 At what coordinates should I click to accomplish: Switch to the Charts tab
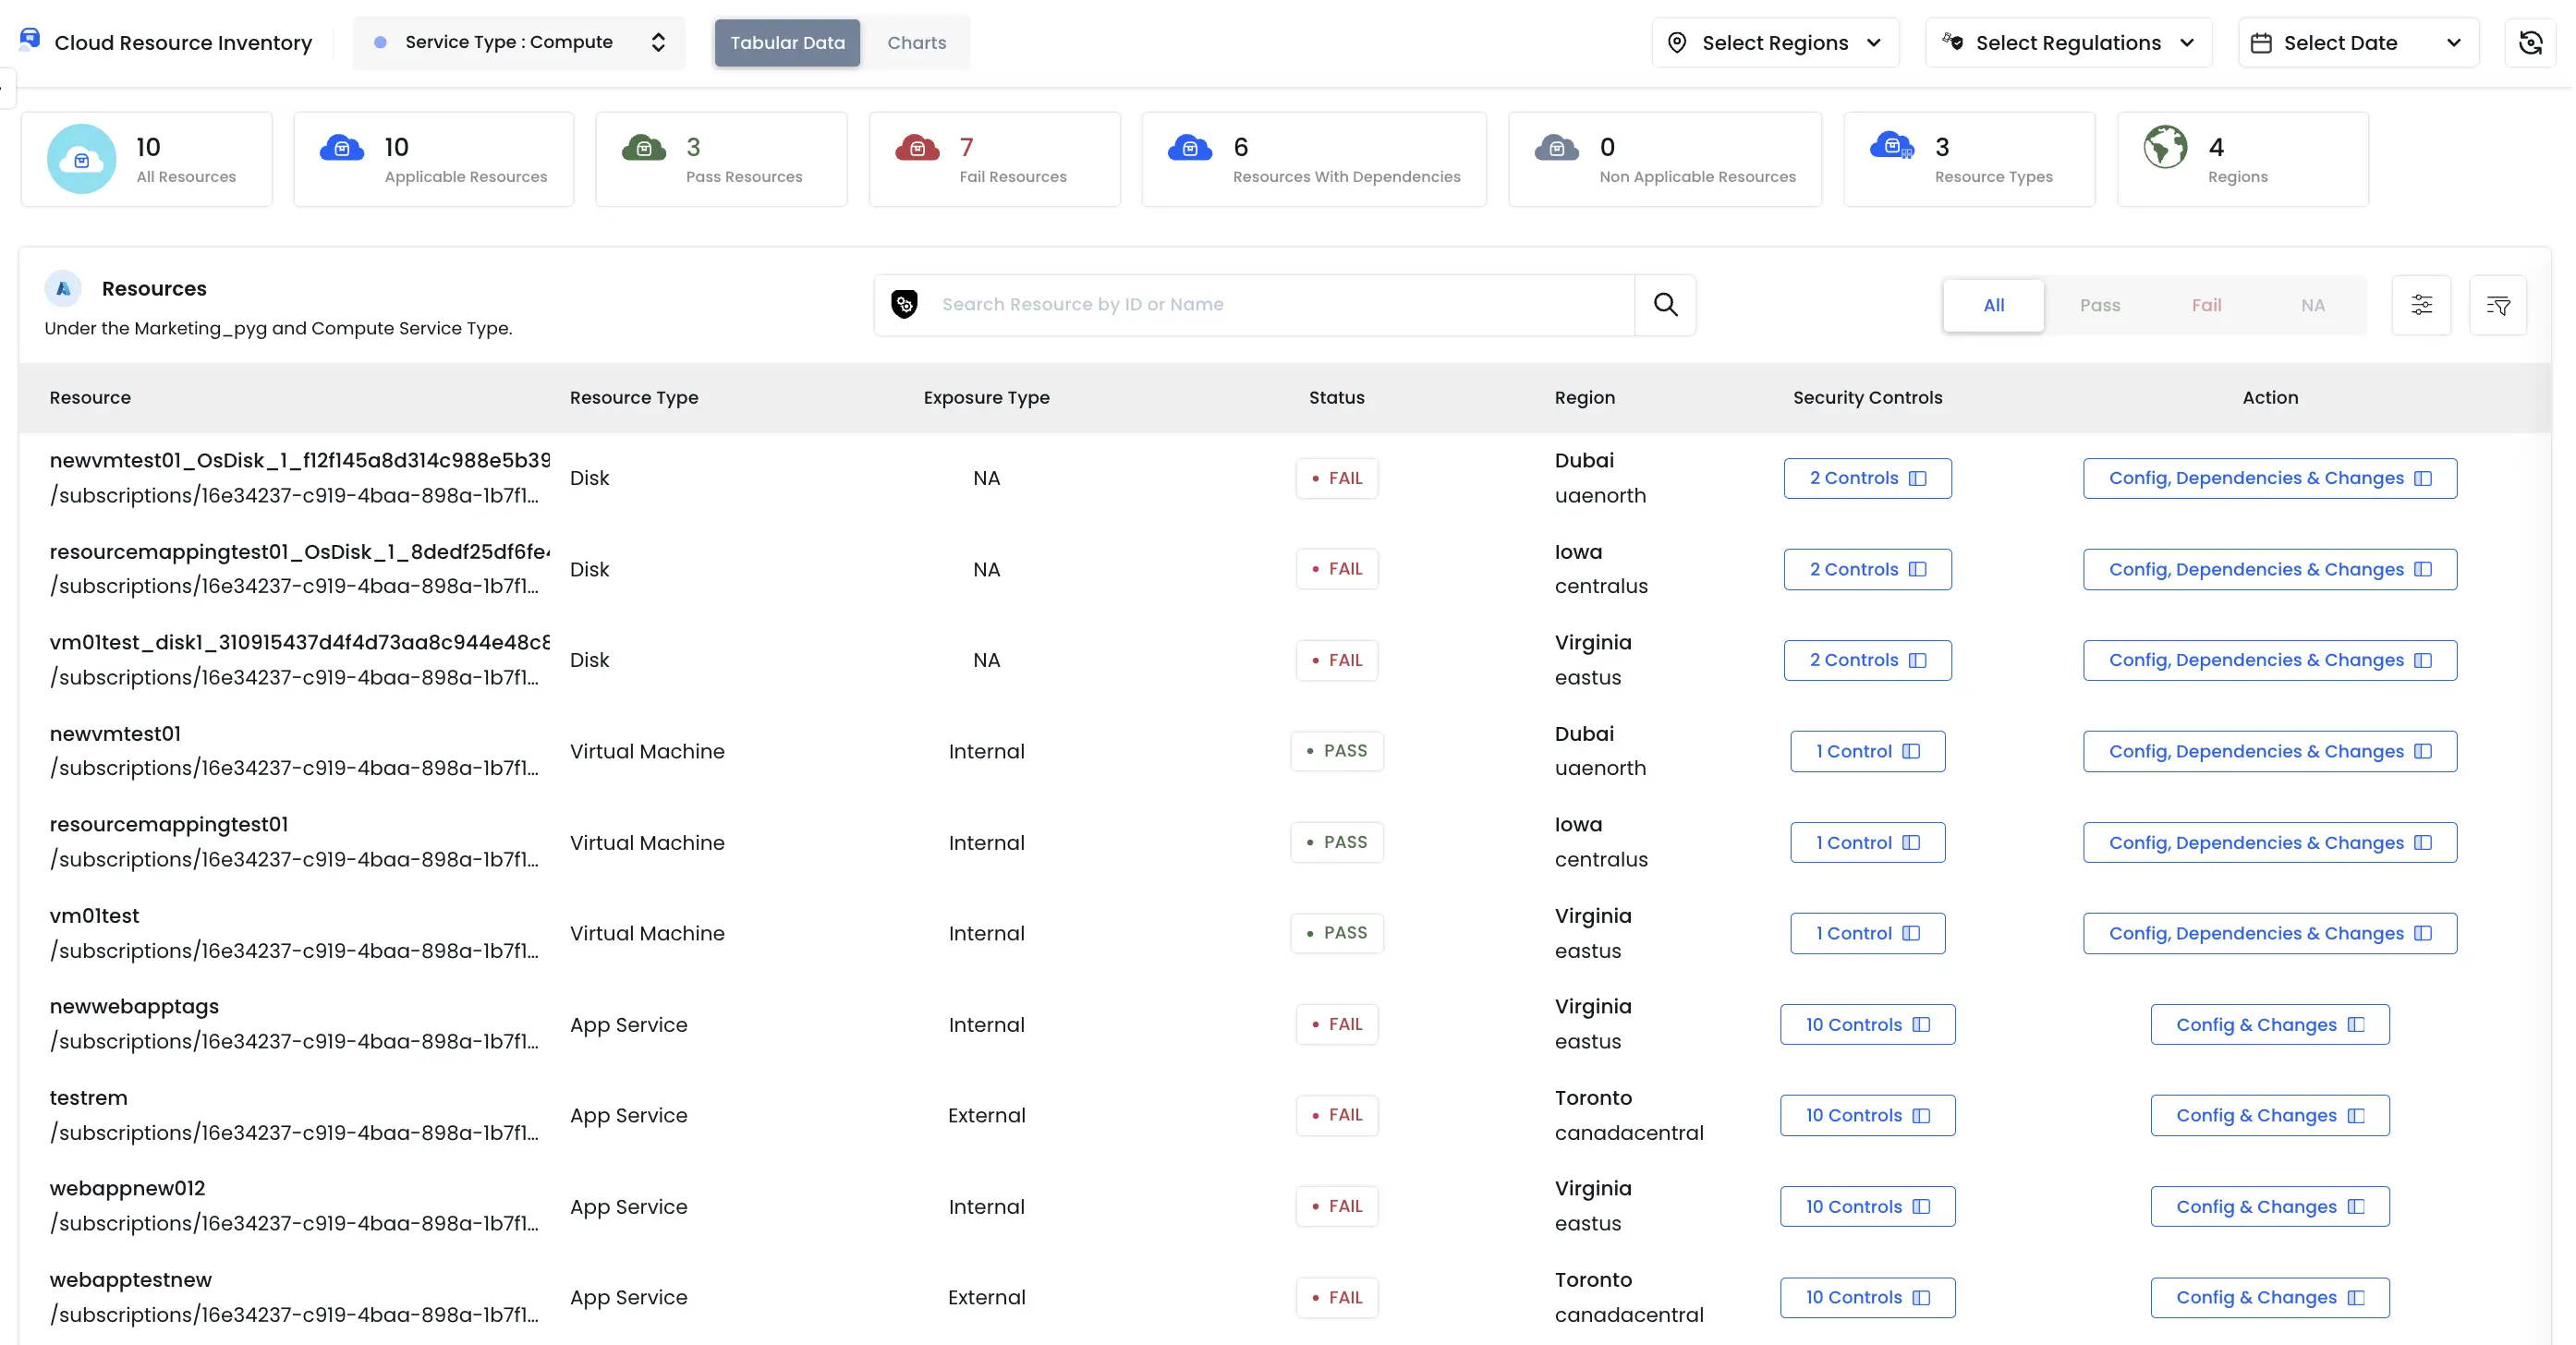[x=915, y=42]
